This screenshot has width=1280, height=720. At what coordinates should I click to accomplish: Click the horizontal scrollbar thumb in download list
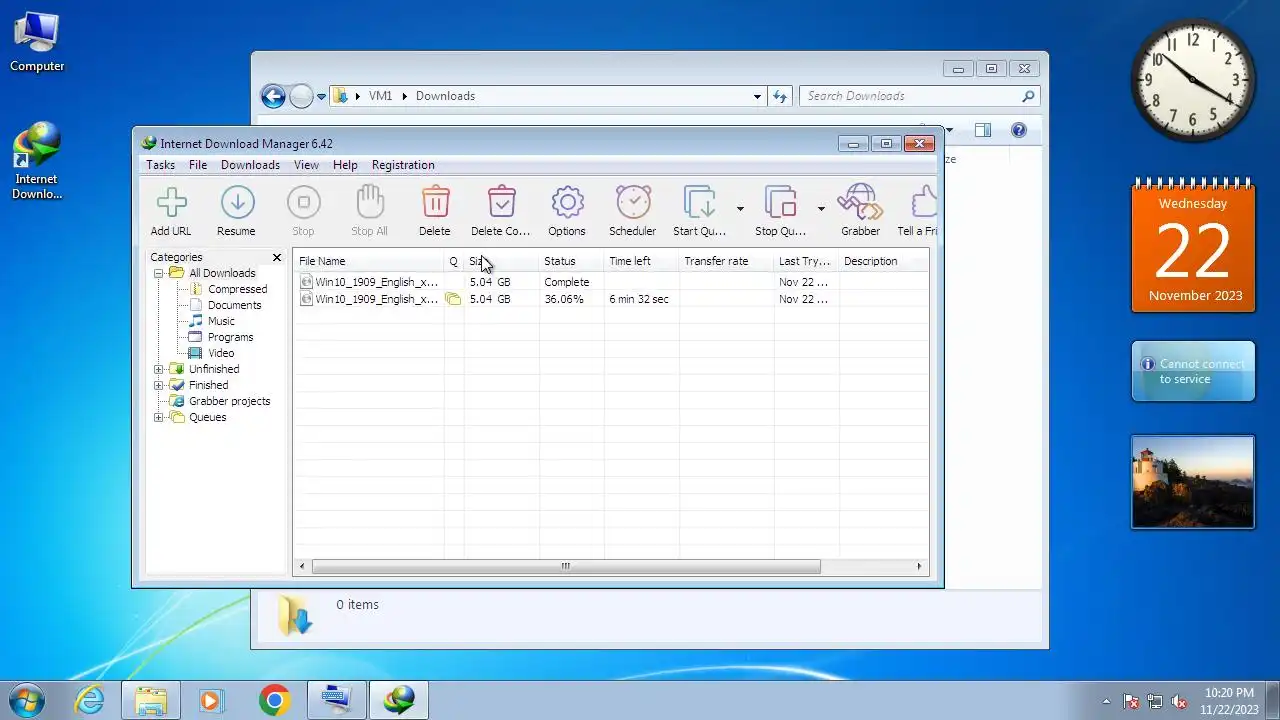[565, 566]
